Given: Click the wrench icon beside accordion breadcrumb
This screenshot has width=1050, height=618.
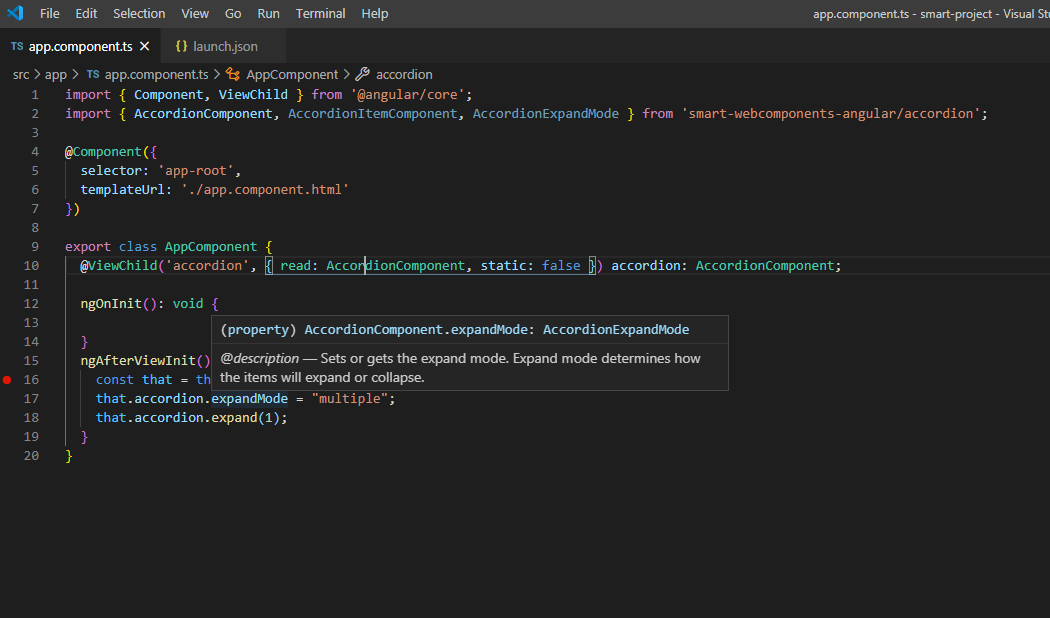Looking at the screenshot, I should pos(363,75).
